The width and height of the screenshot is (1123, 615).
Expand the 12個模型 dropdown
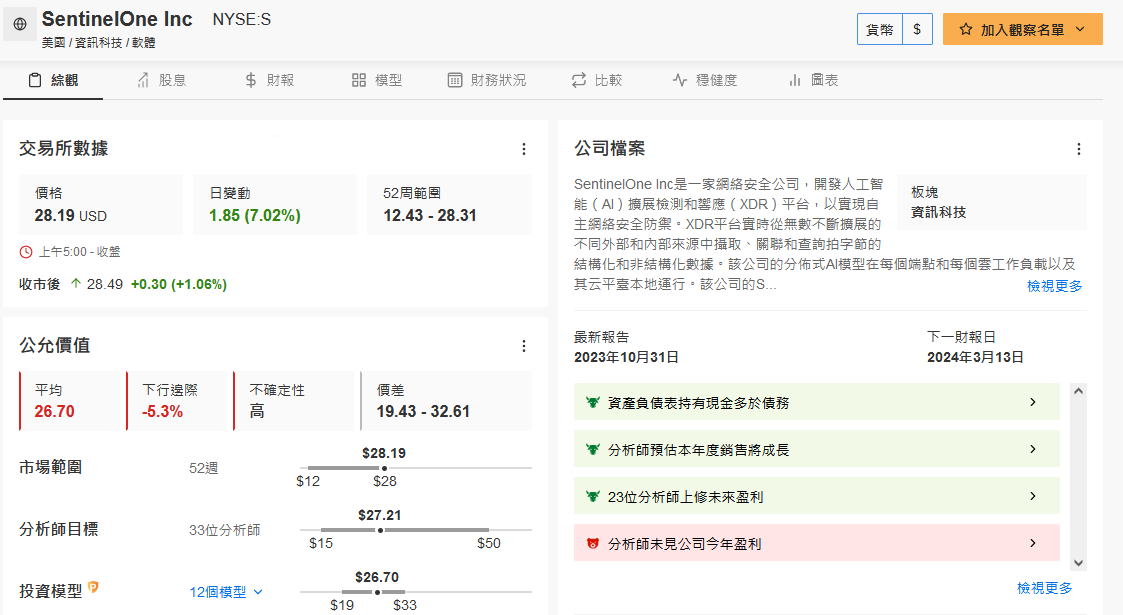(226, 592)
